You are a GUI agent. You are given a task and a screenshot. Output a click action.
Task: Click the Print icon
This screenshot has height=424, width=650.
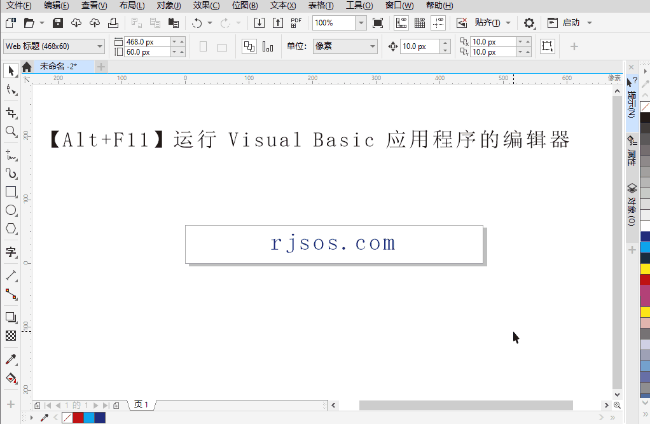113,23
